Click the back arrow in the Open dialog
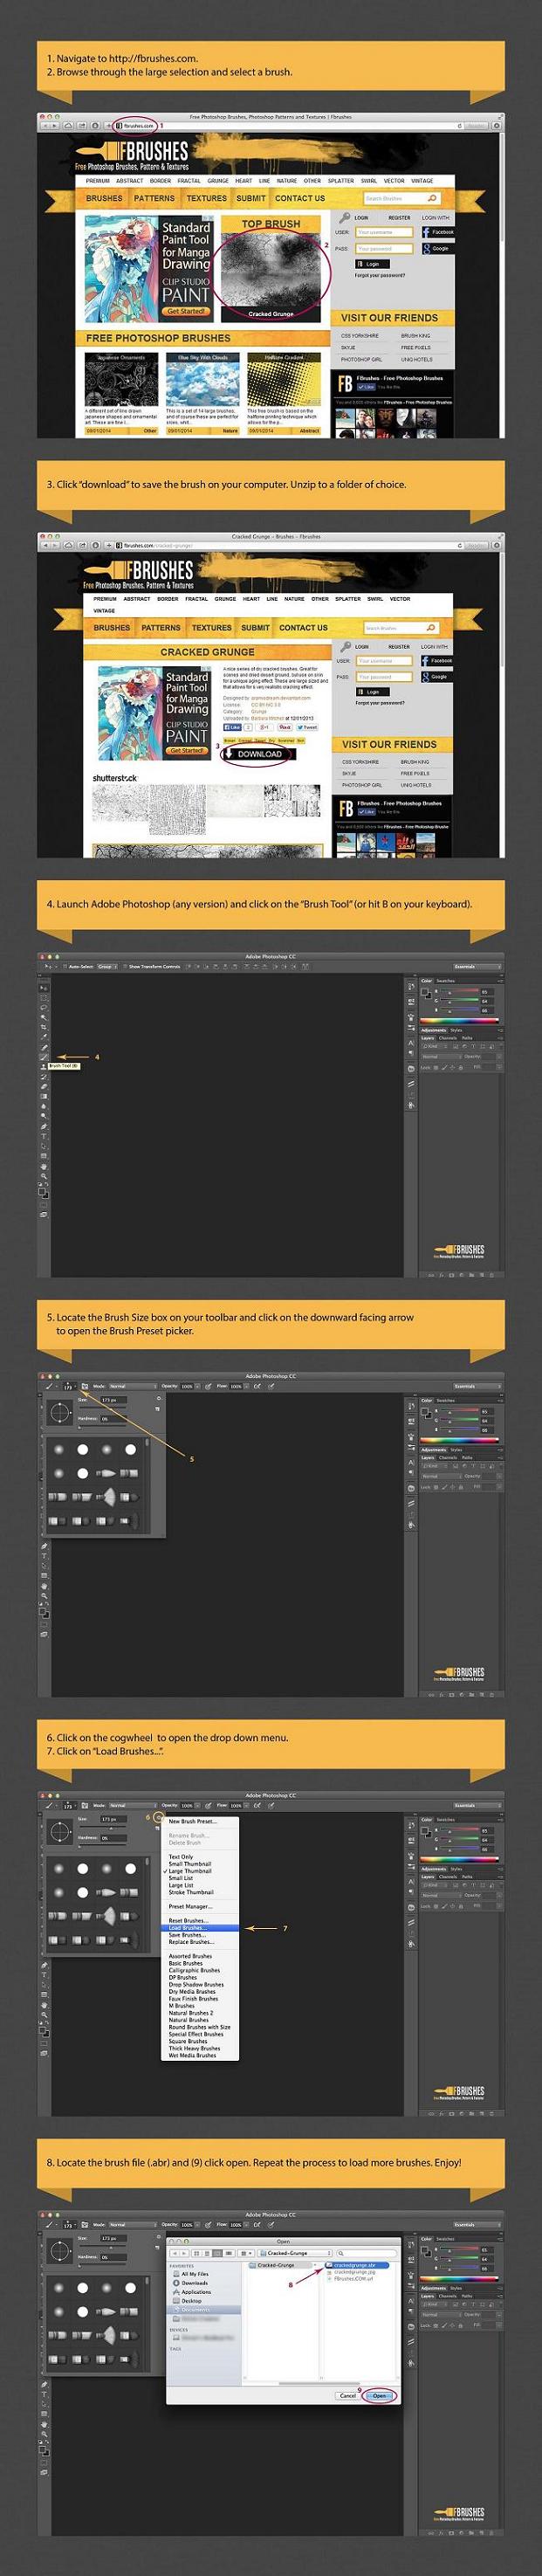542x2576 pixels. coord(175,2254)
